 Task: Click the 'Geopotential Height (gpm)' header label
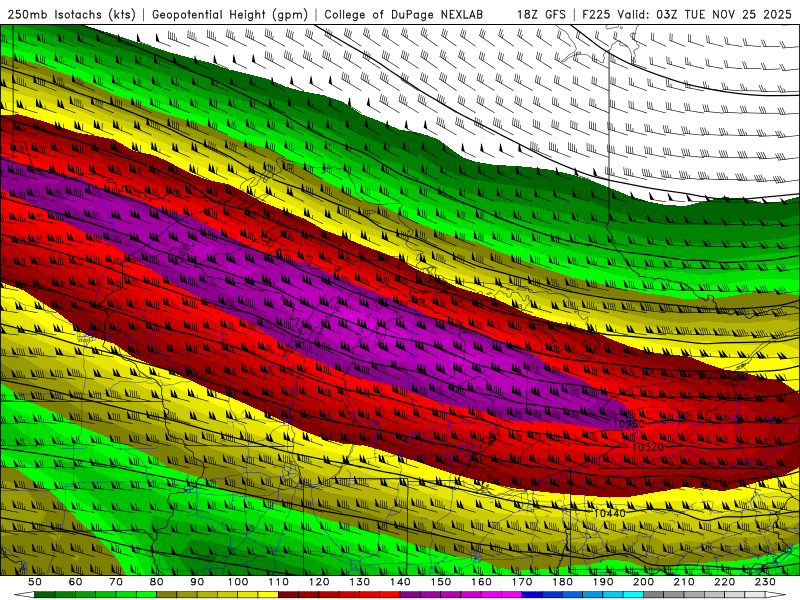[x=230, y=14]
